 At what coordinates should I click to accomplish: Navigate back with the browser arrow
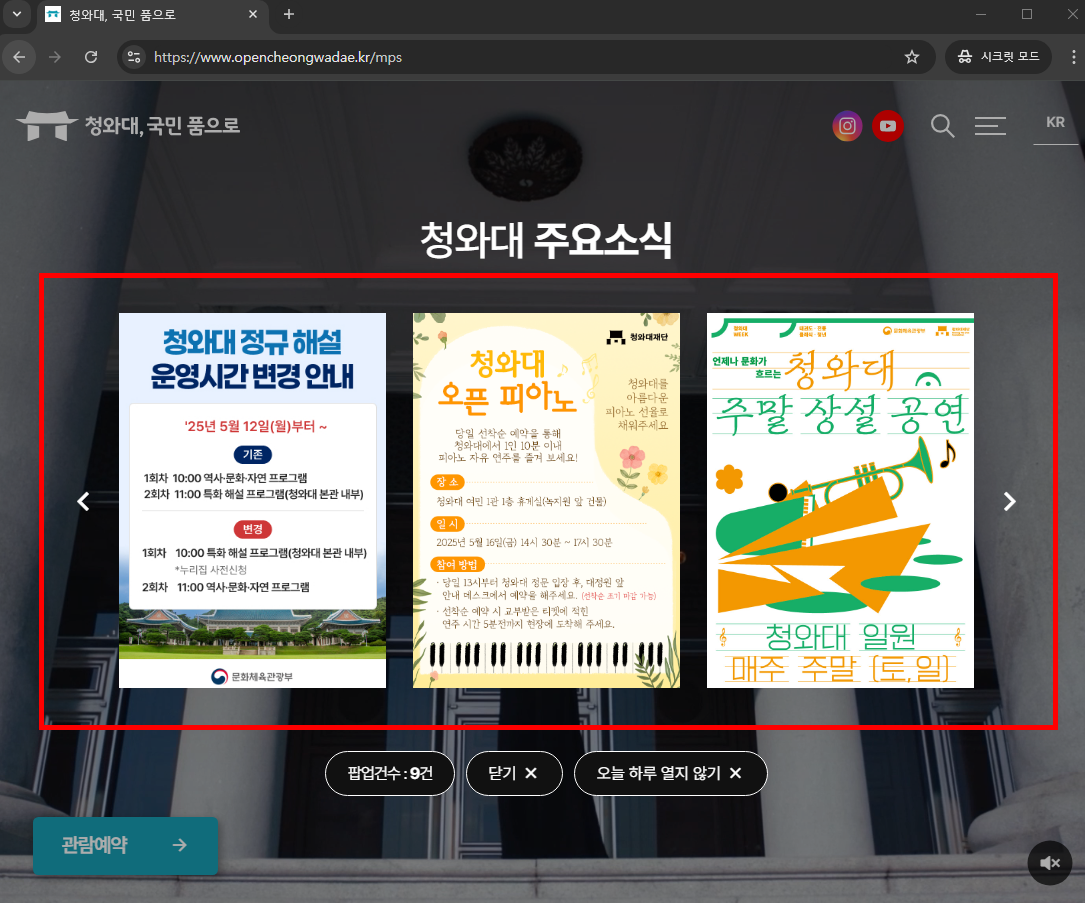click(x=19, y=57)
